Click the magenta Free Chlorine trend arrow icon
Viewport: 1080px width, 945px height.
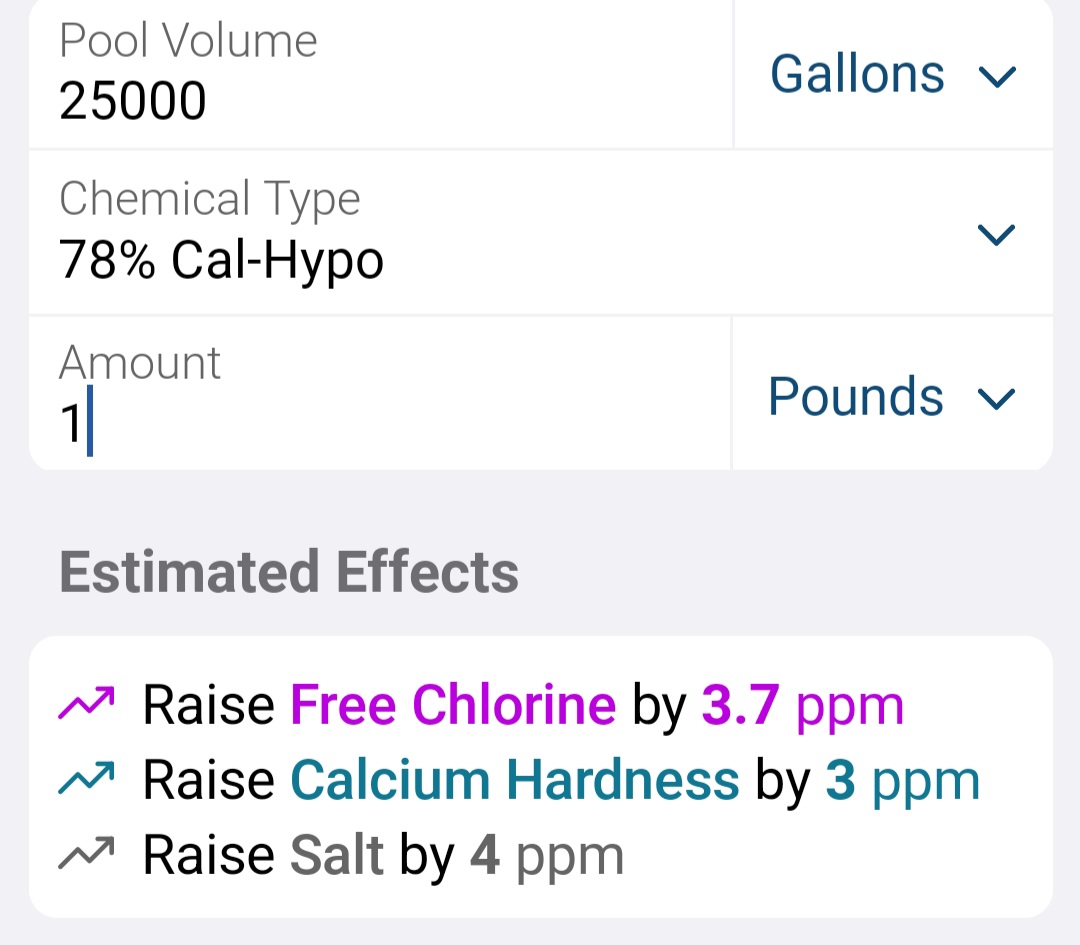[x=86, y=703]
